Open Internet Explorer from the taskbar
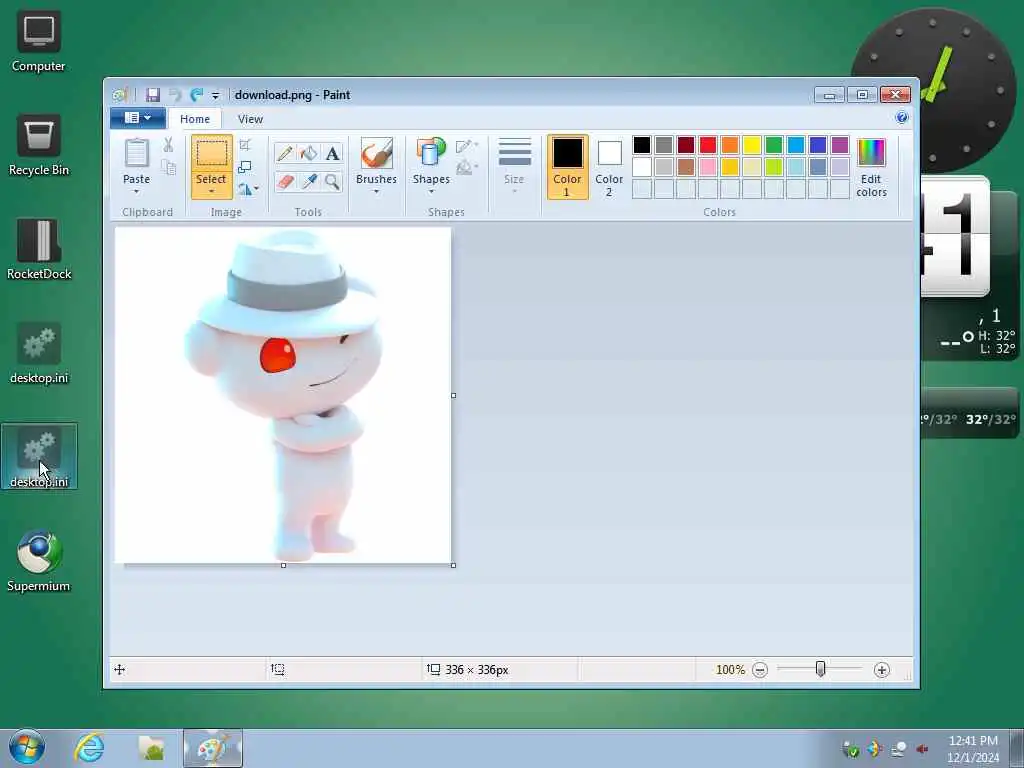The image size is (1024, 768). pyautogui.click(x=89, y=748)
